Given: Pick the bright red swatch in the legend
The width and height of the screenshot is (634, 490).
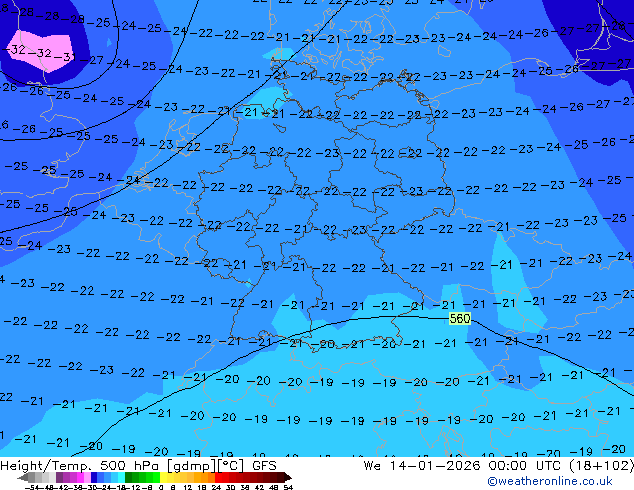Looking at the screenshot, I should [x=219, y=477].
